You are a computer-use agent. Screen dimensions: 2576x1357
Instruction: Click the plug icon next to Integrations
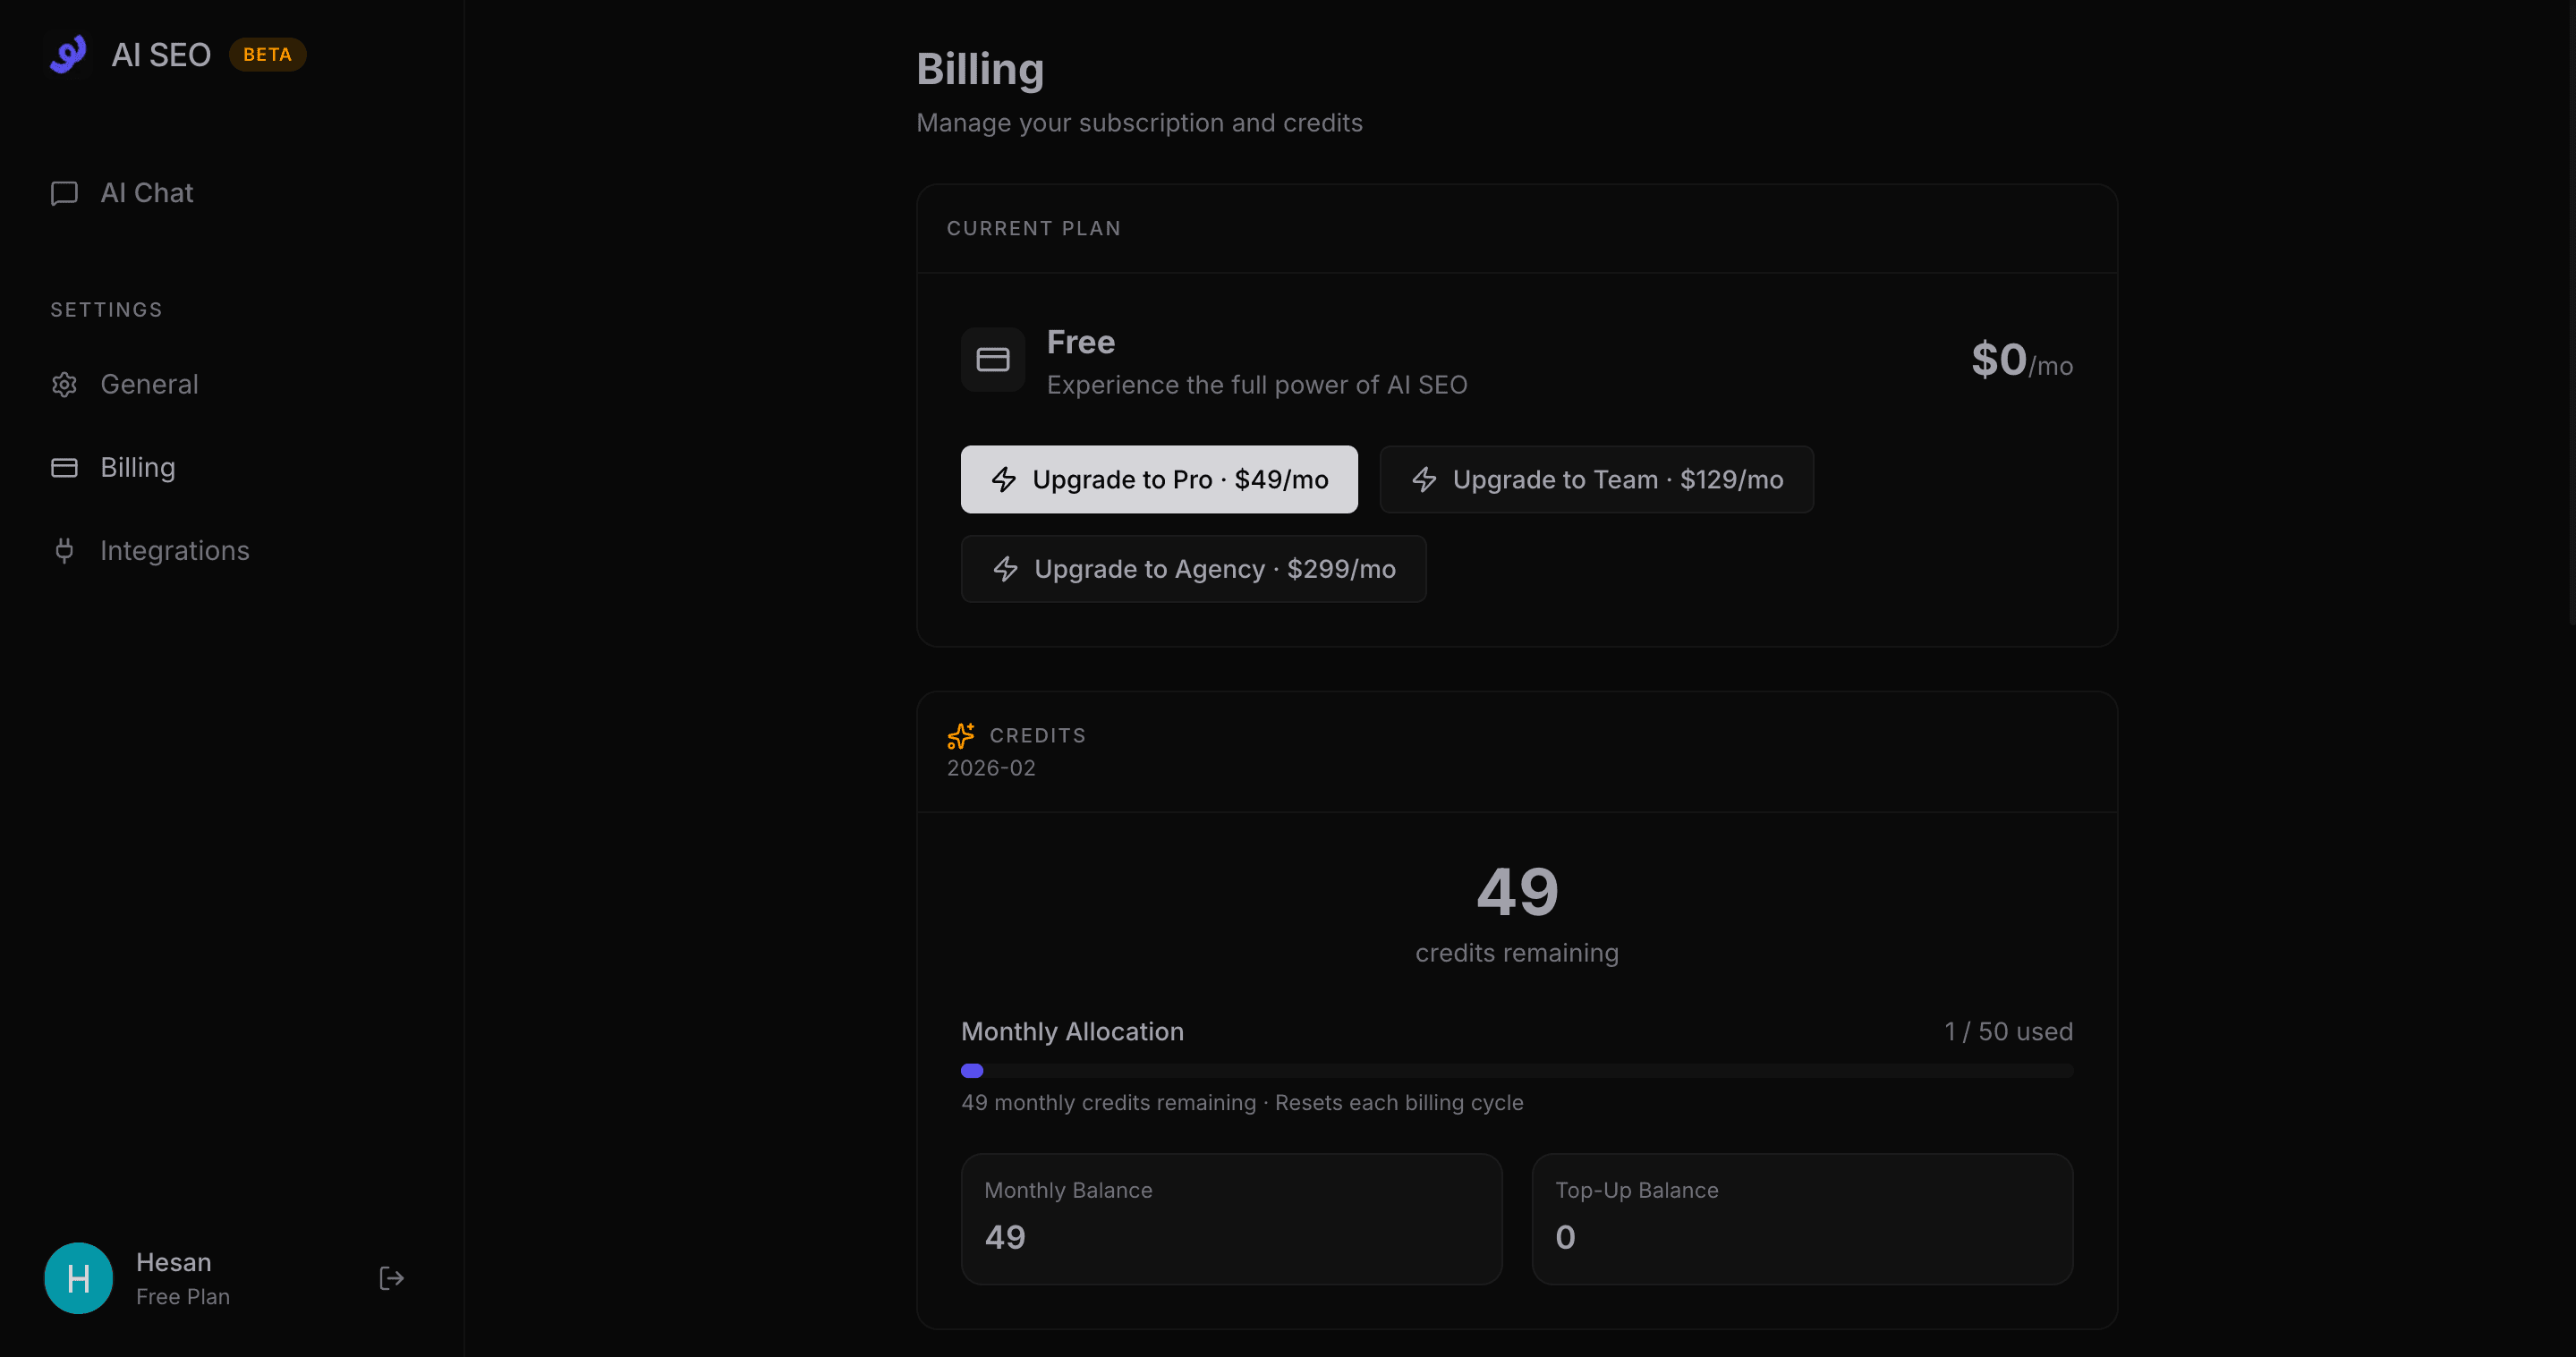[64, 551]
